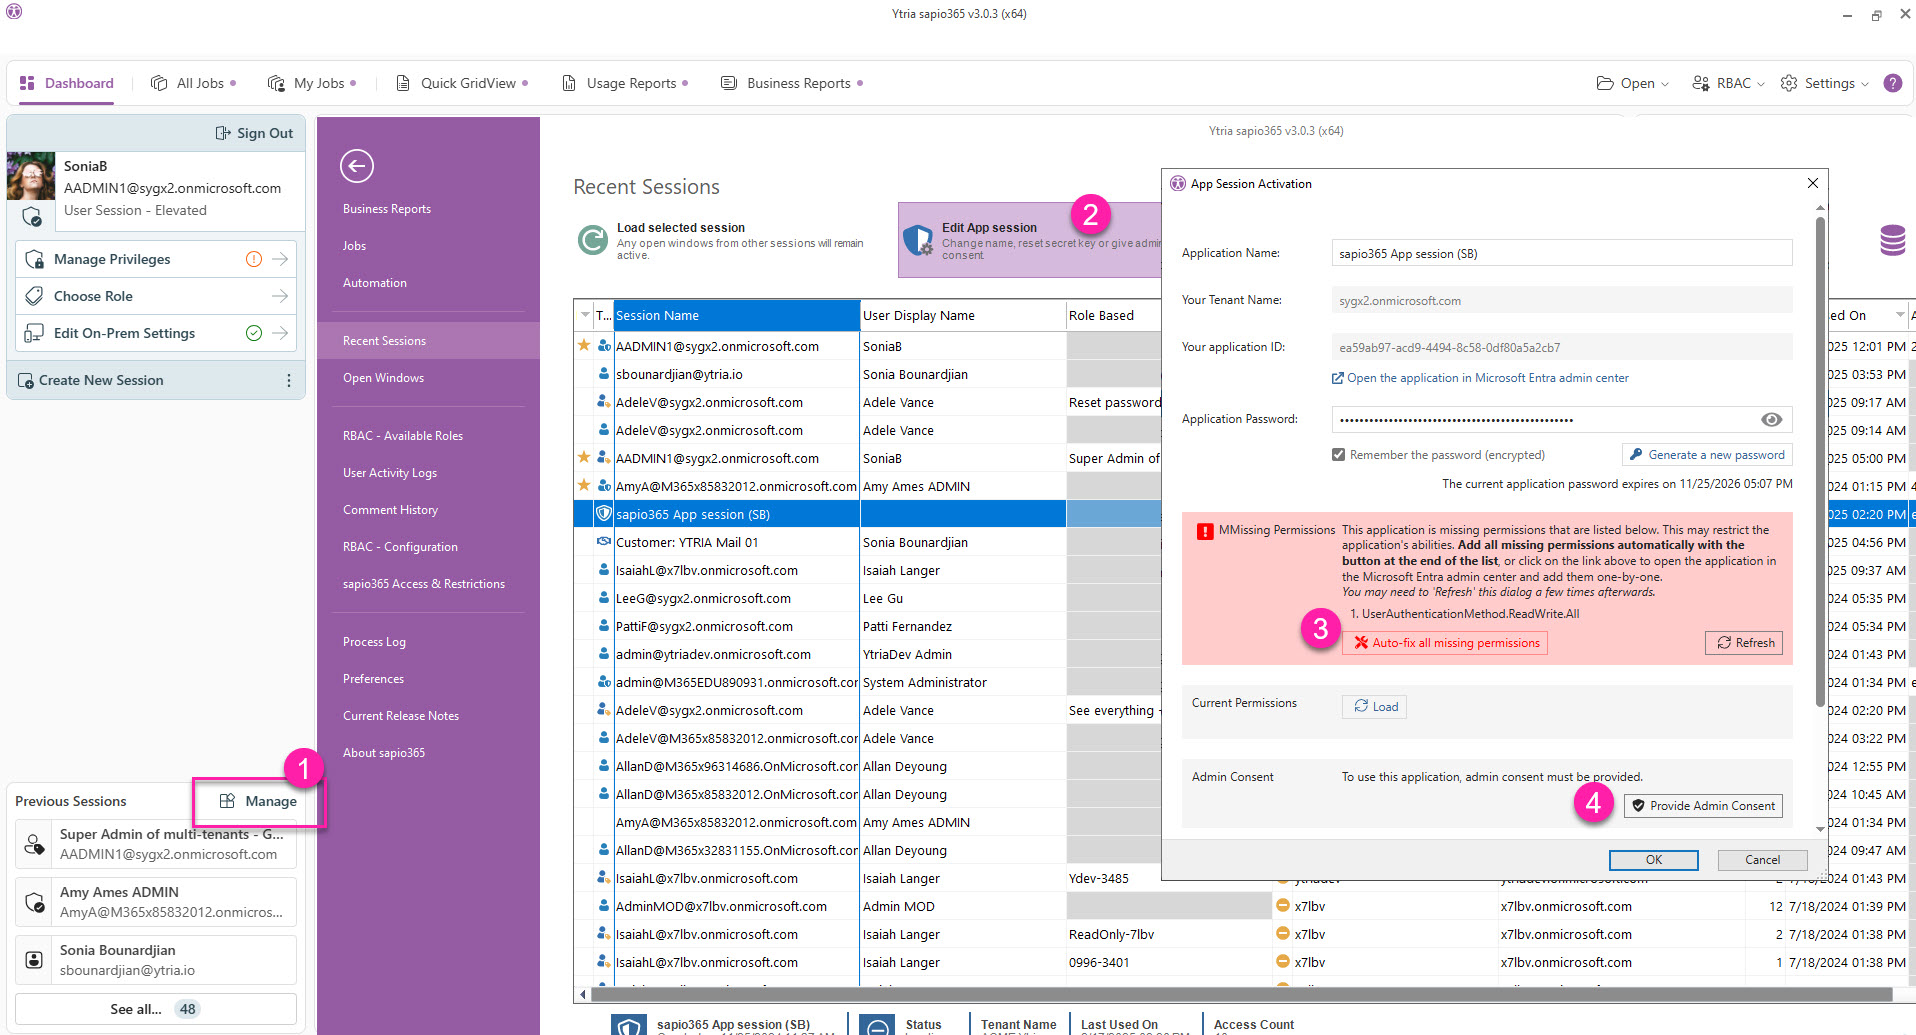The image size is (1916, 1035).
Task: Click the purple database icon
Action: coord(1892,241)
